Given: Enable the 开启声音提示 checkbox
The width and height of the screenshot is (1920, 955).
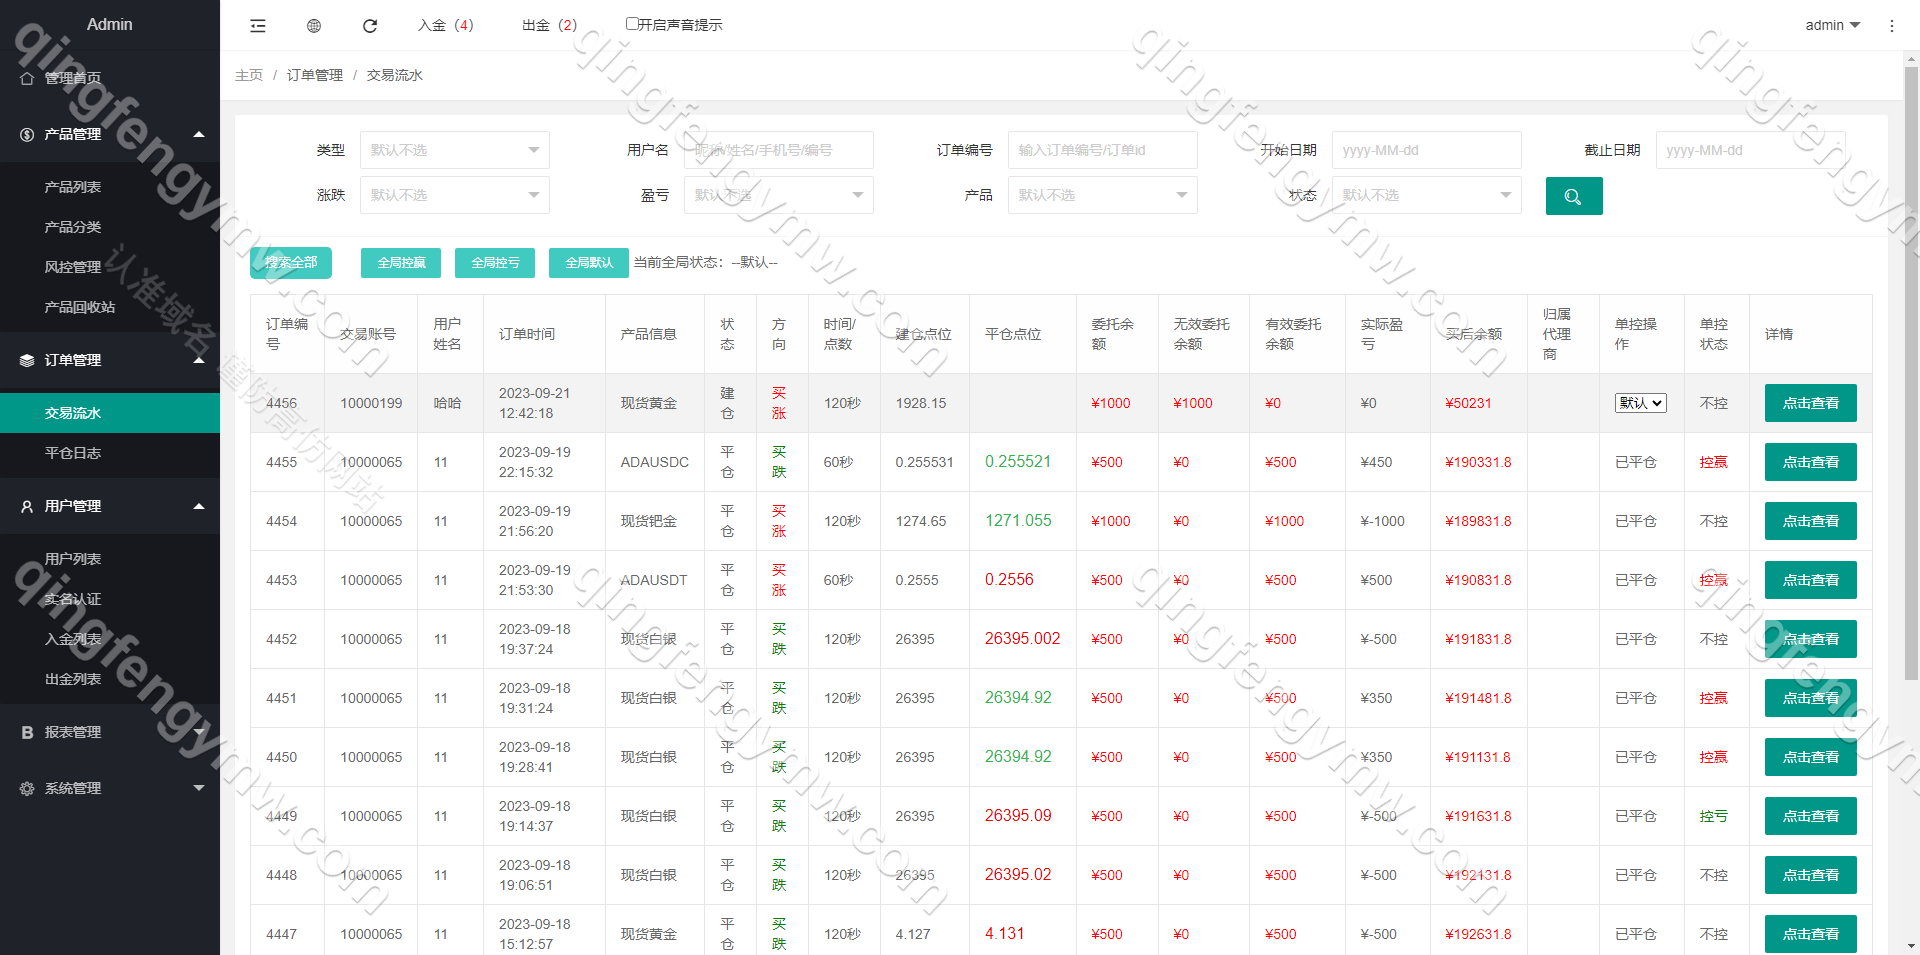Looking at the screenshot, I should (x=632, y=23).
